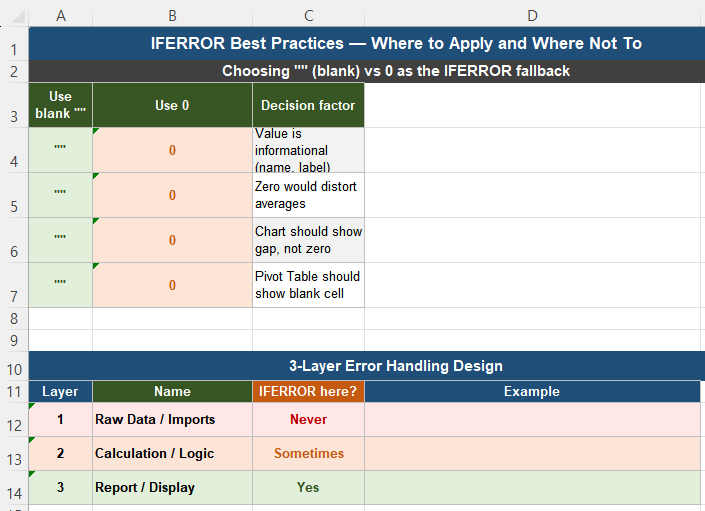Select the 'Layer' header cell
This screenshot has width=705, height=511.
[61, 391]
